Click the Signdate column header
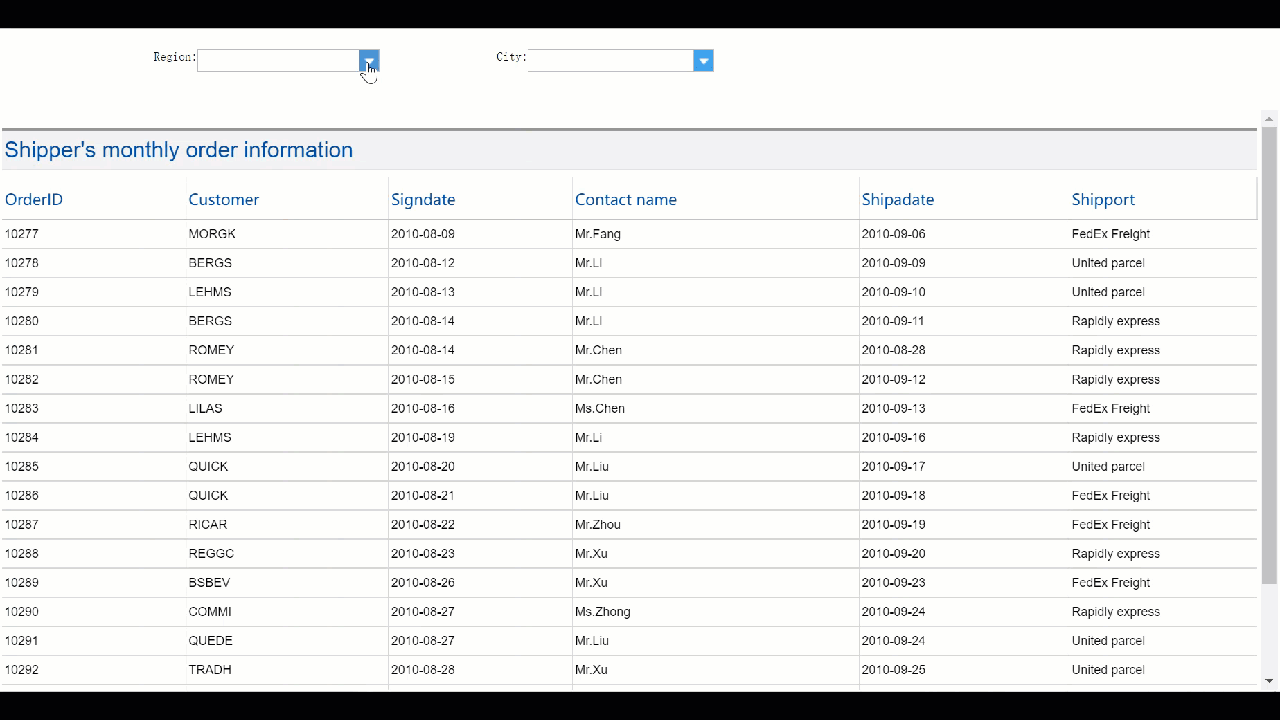This screenshot has width=1280, height=720. click(423, 199)
